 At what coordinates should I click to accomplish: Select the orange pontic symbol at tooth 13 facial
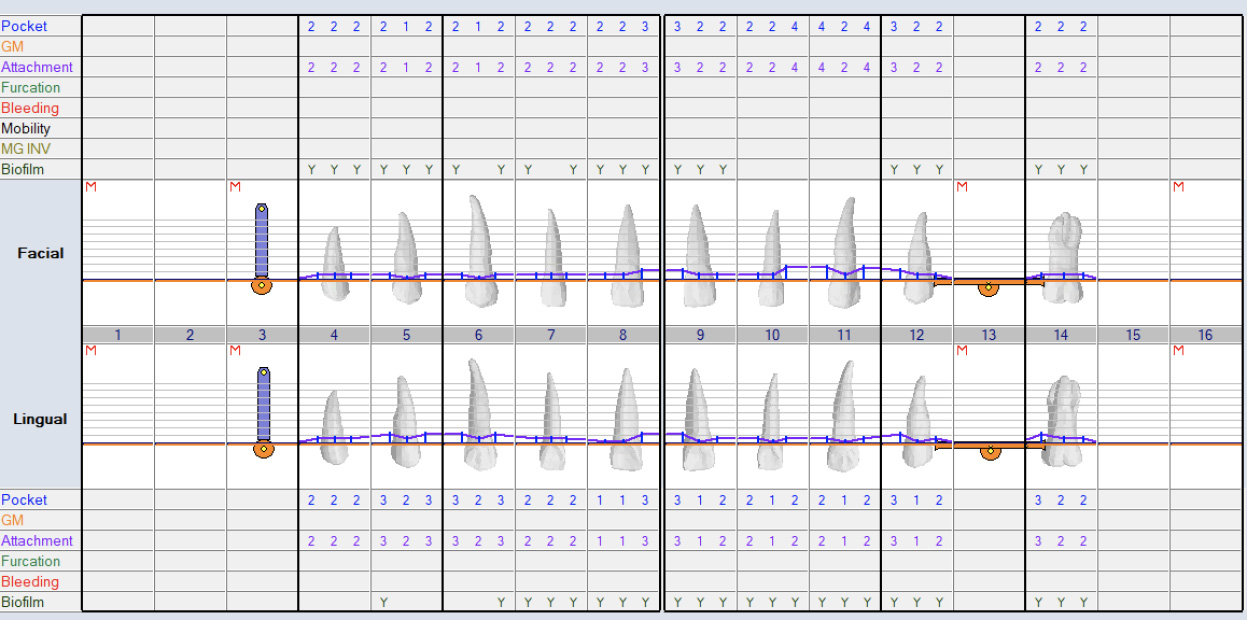[x=988, y=287]
